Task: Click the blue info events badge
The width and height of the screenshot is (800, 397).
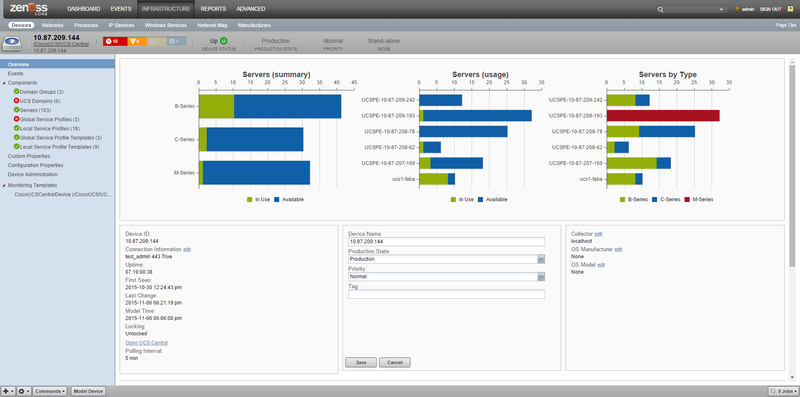Action: tap(177, 41)
